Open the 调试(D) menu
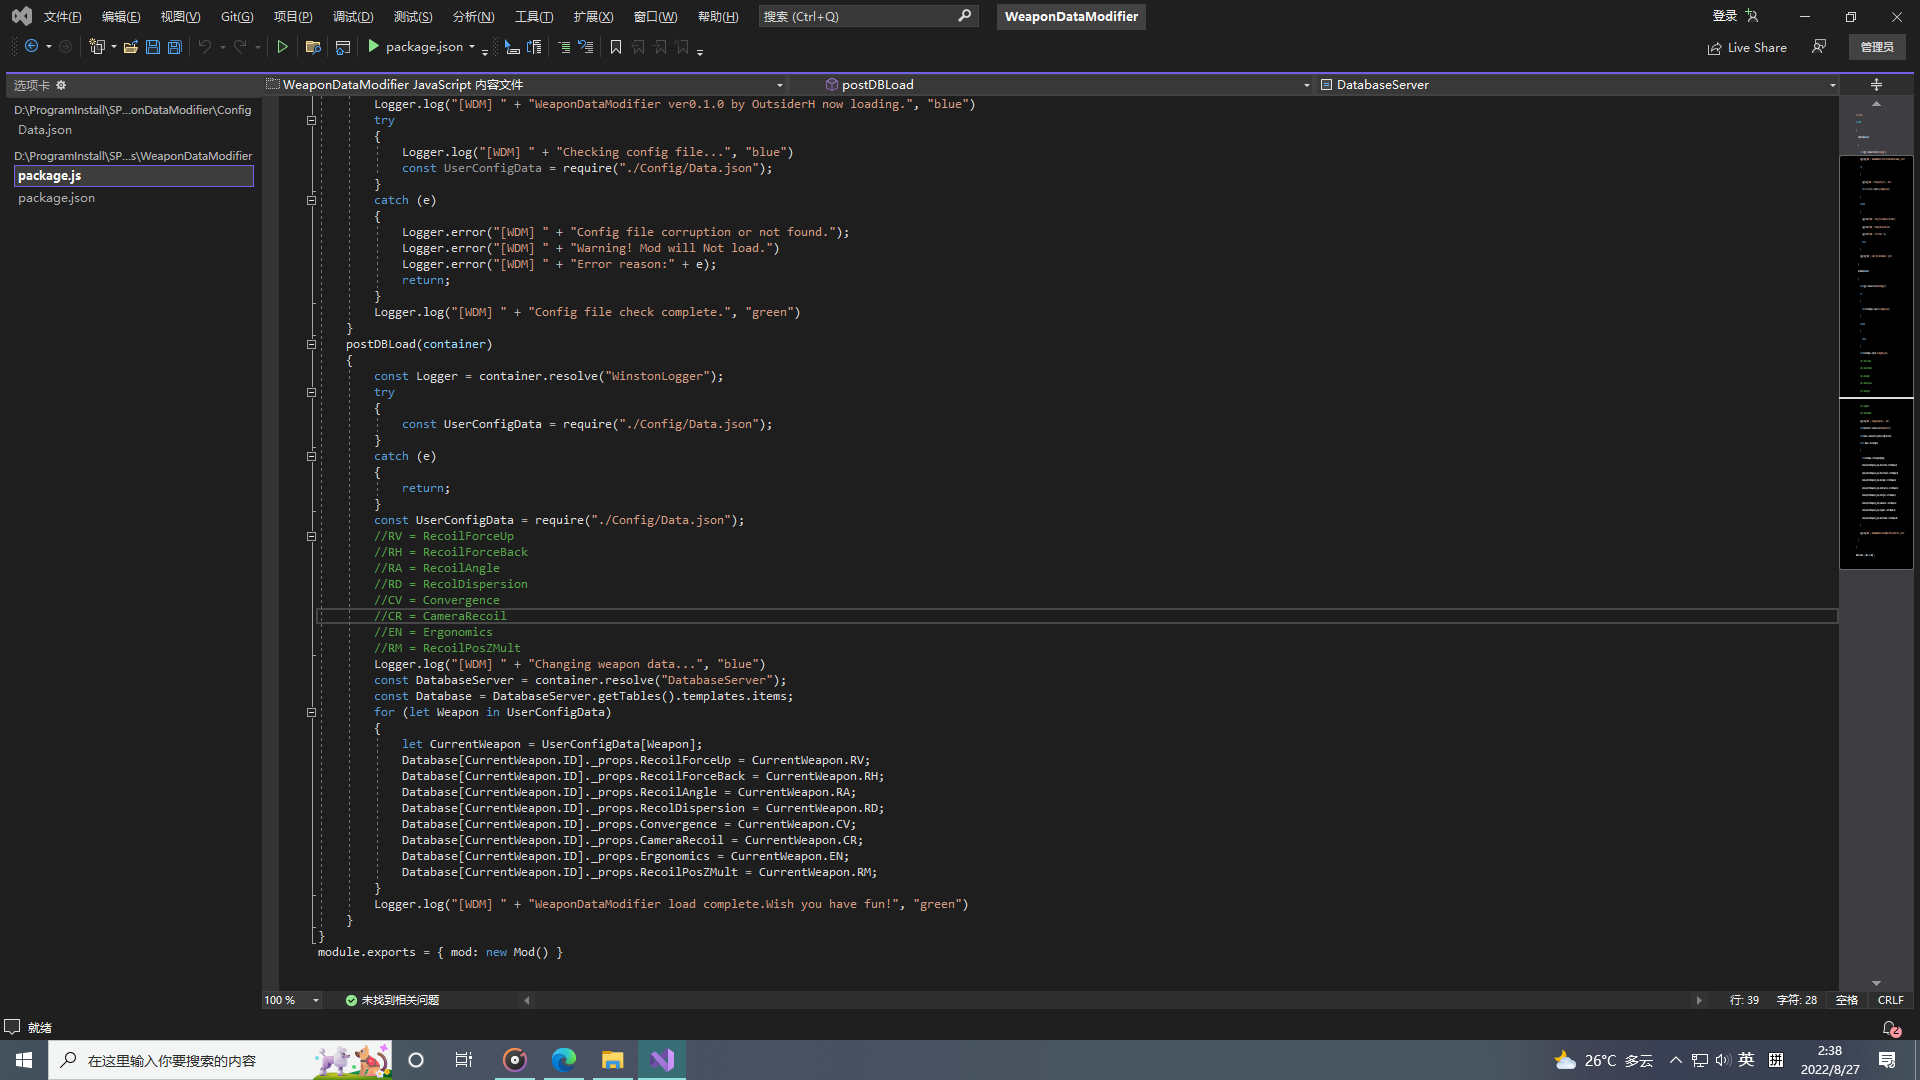The width and height of the screenshot is (1920, 1080). click(352, 16)
